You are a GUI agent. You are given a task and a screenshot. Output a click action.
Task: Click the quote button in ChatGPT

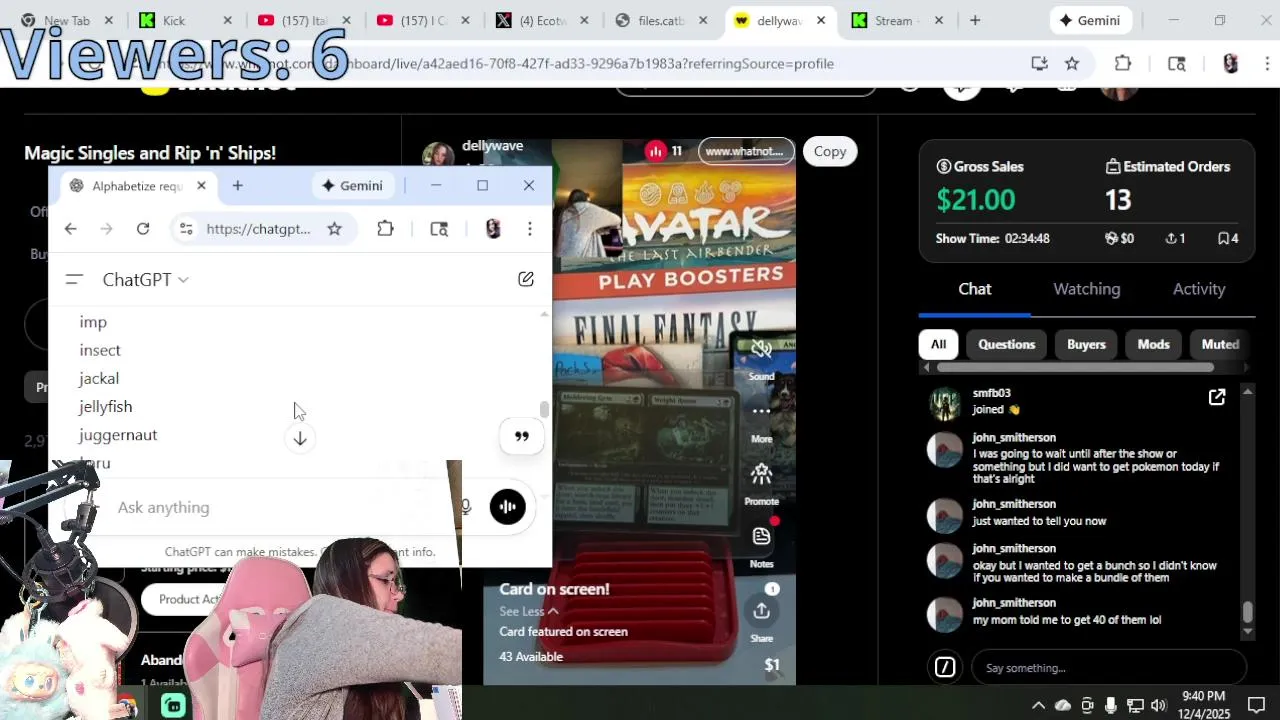coord(521,436)
